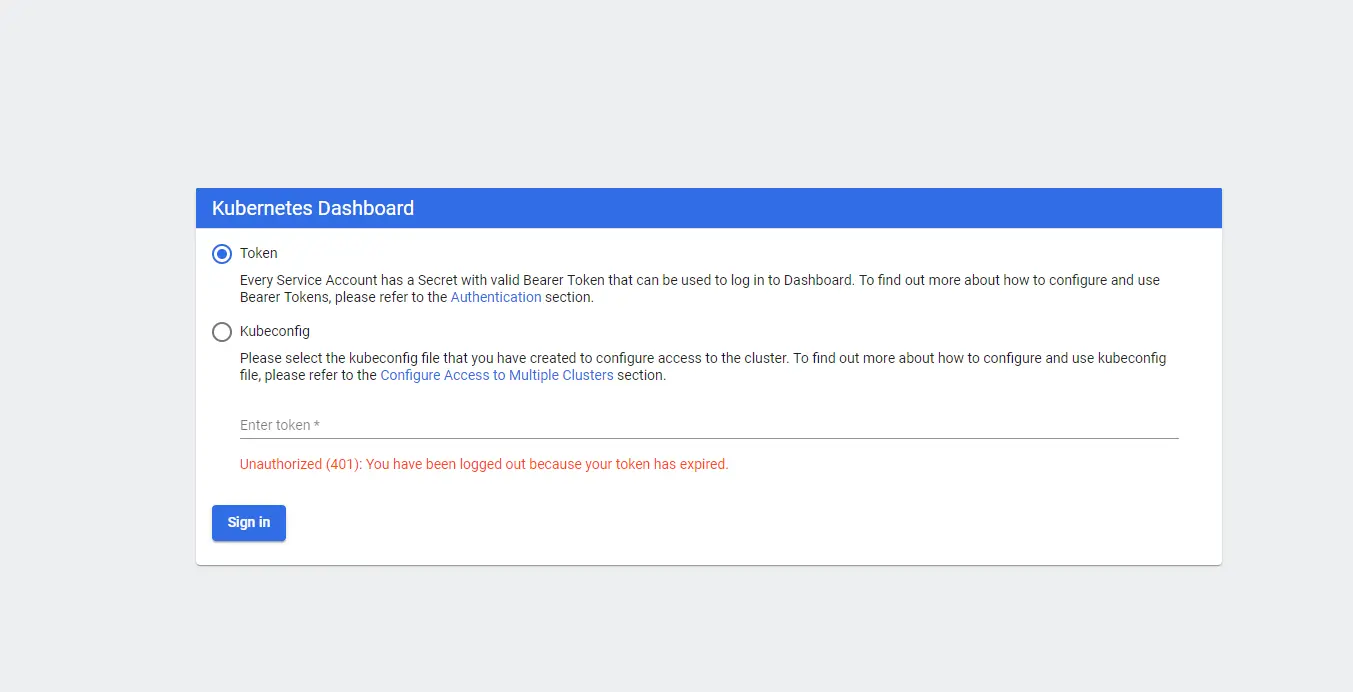The width and height of the screenshot is (1353, 692).
Task: Click the Unauthorized (401) error message
Action: point(484,464)
